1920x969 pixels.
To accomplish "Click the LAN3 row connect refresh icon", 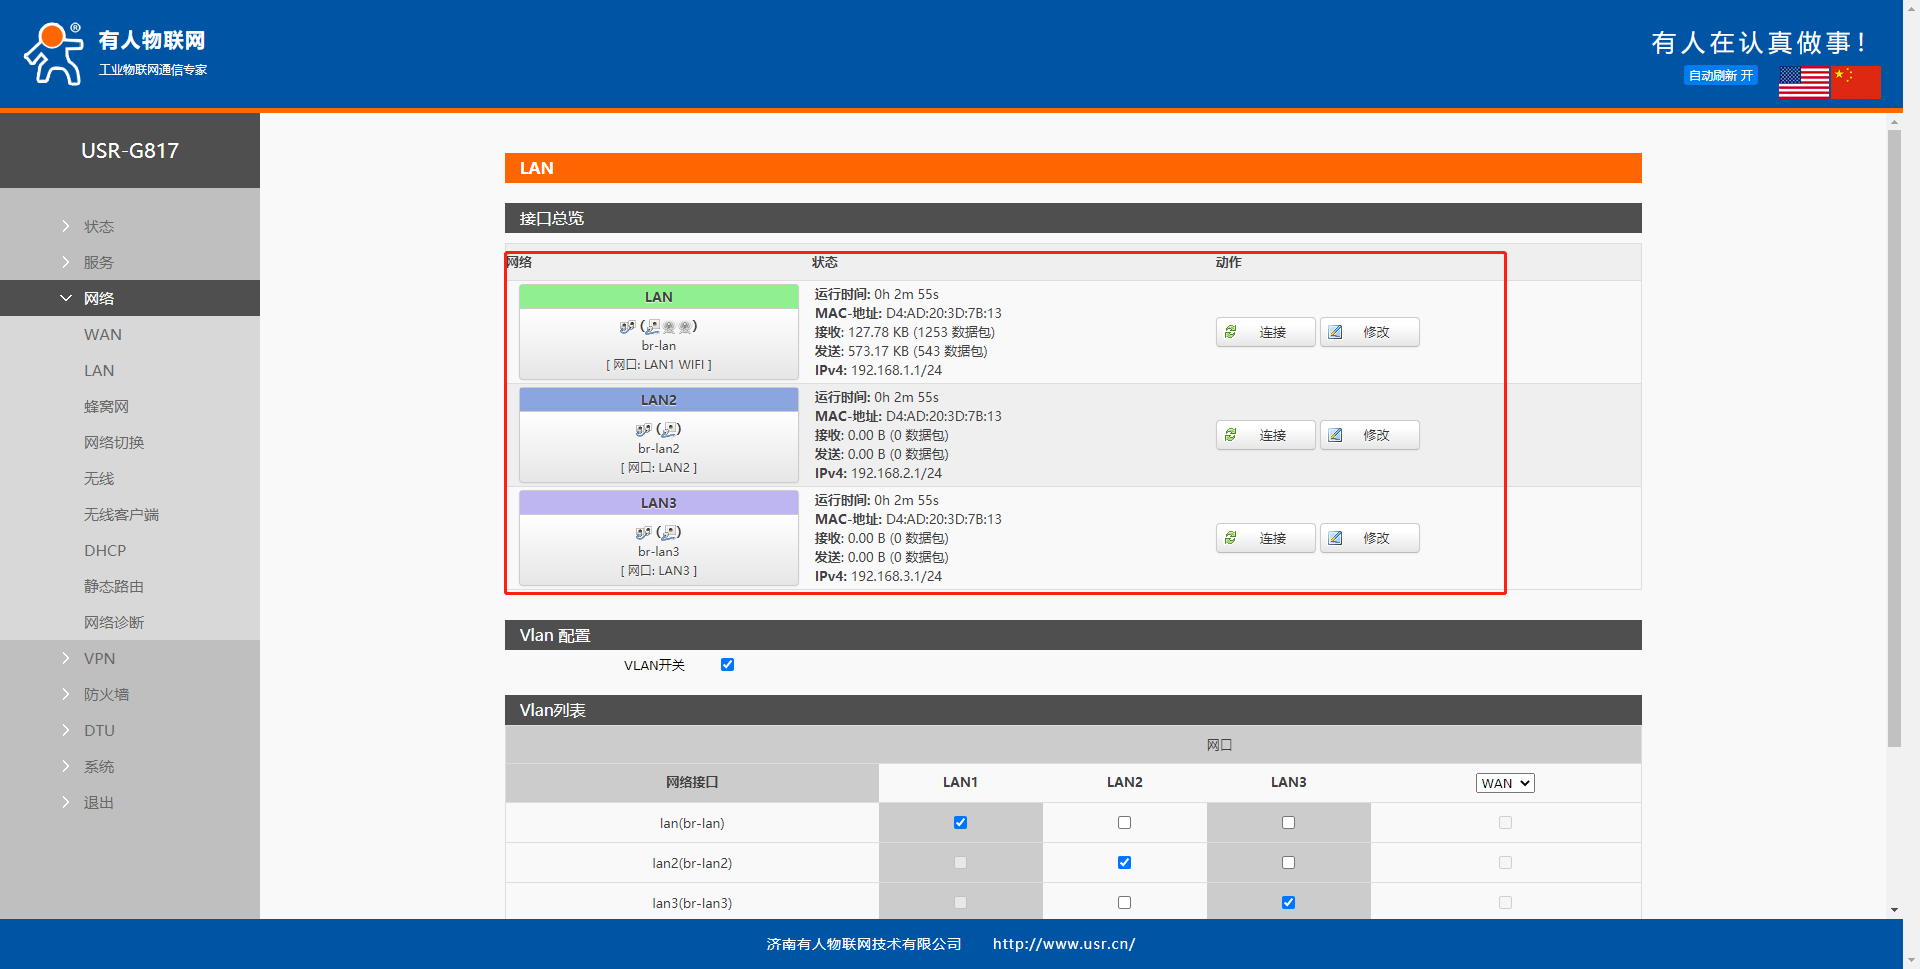I will tap(1231, 538).
